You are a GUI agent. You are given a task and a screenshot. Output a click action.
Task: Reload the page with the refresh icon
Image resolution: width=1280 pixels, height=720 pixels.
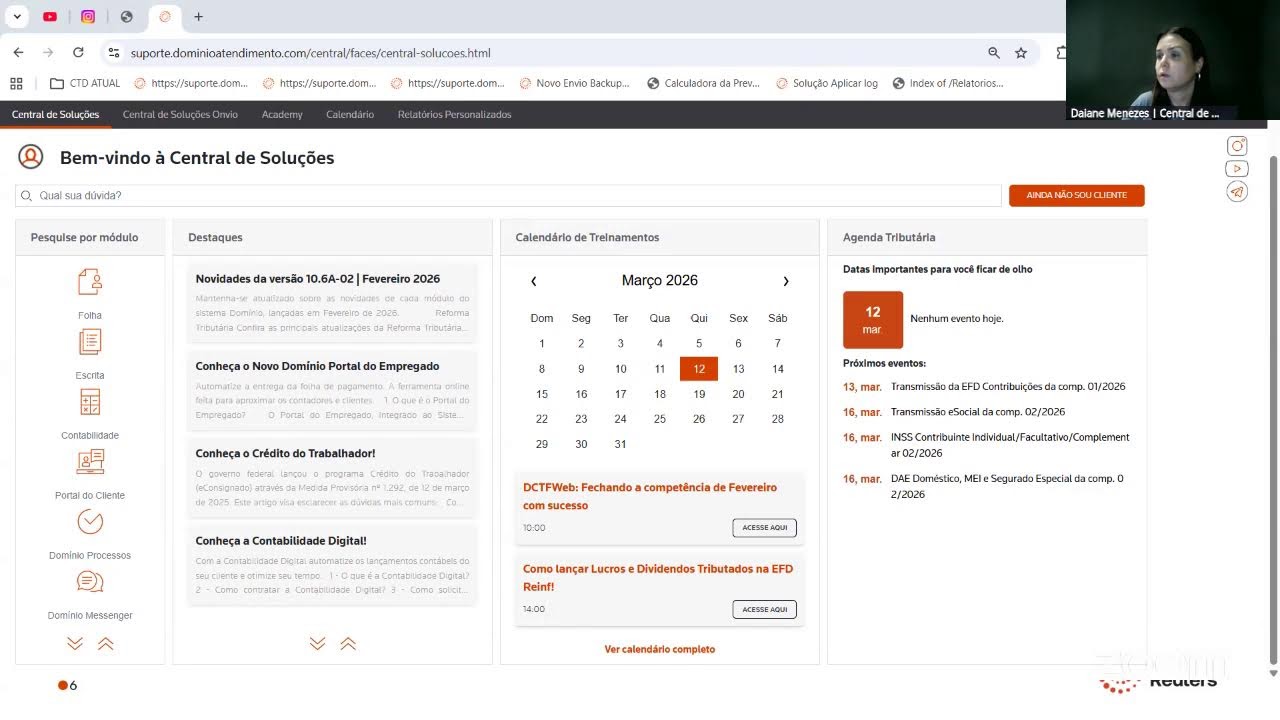(78, 53)
